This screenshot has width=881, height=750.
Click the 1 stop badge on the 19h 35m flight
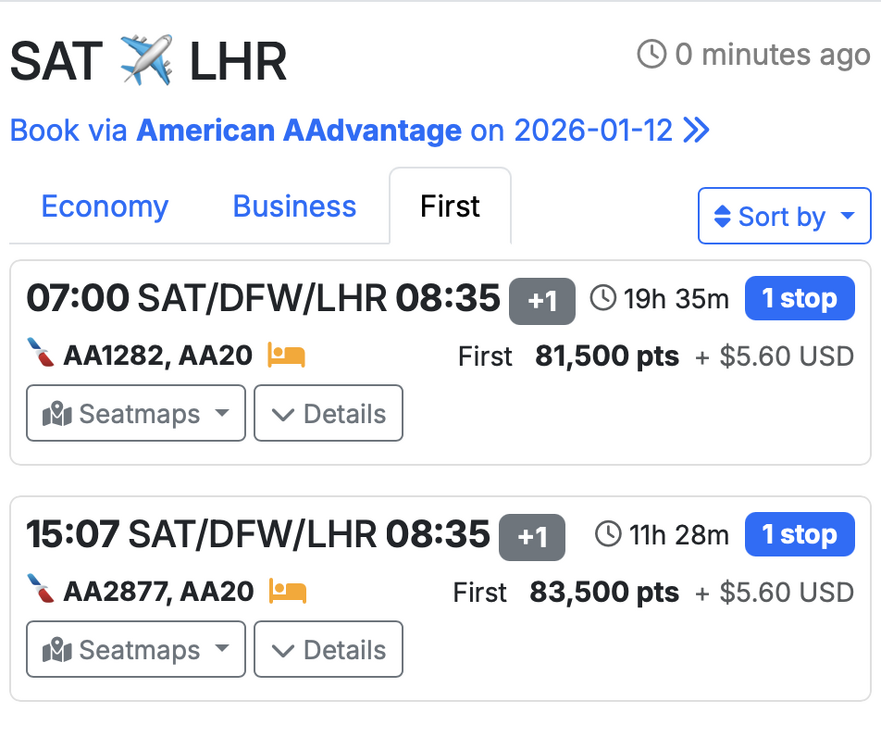click(x=799, y=298)
